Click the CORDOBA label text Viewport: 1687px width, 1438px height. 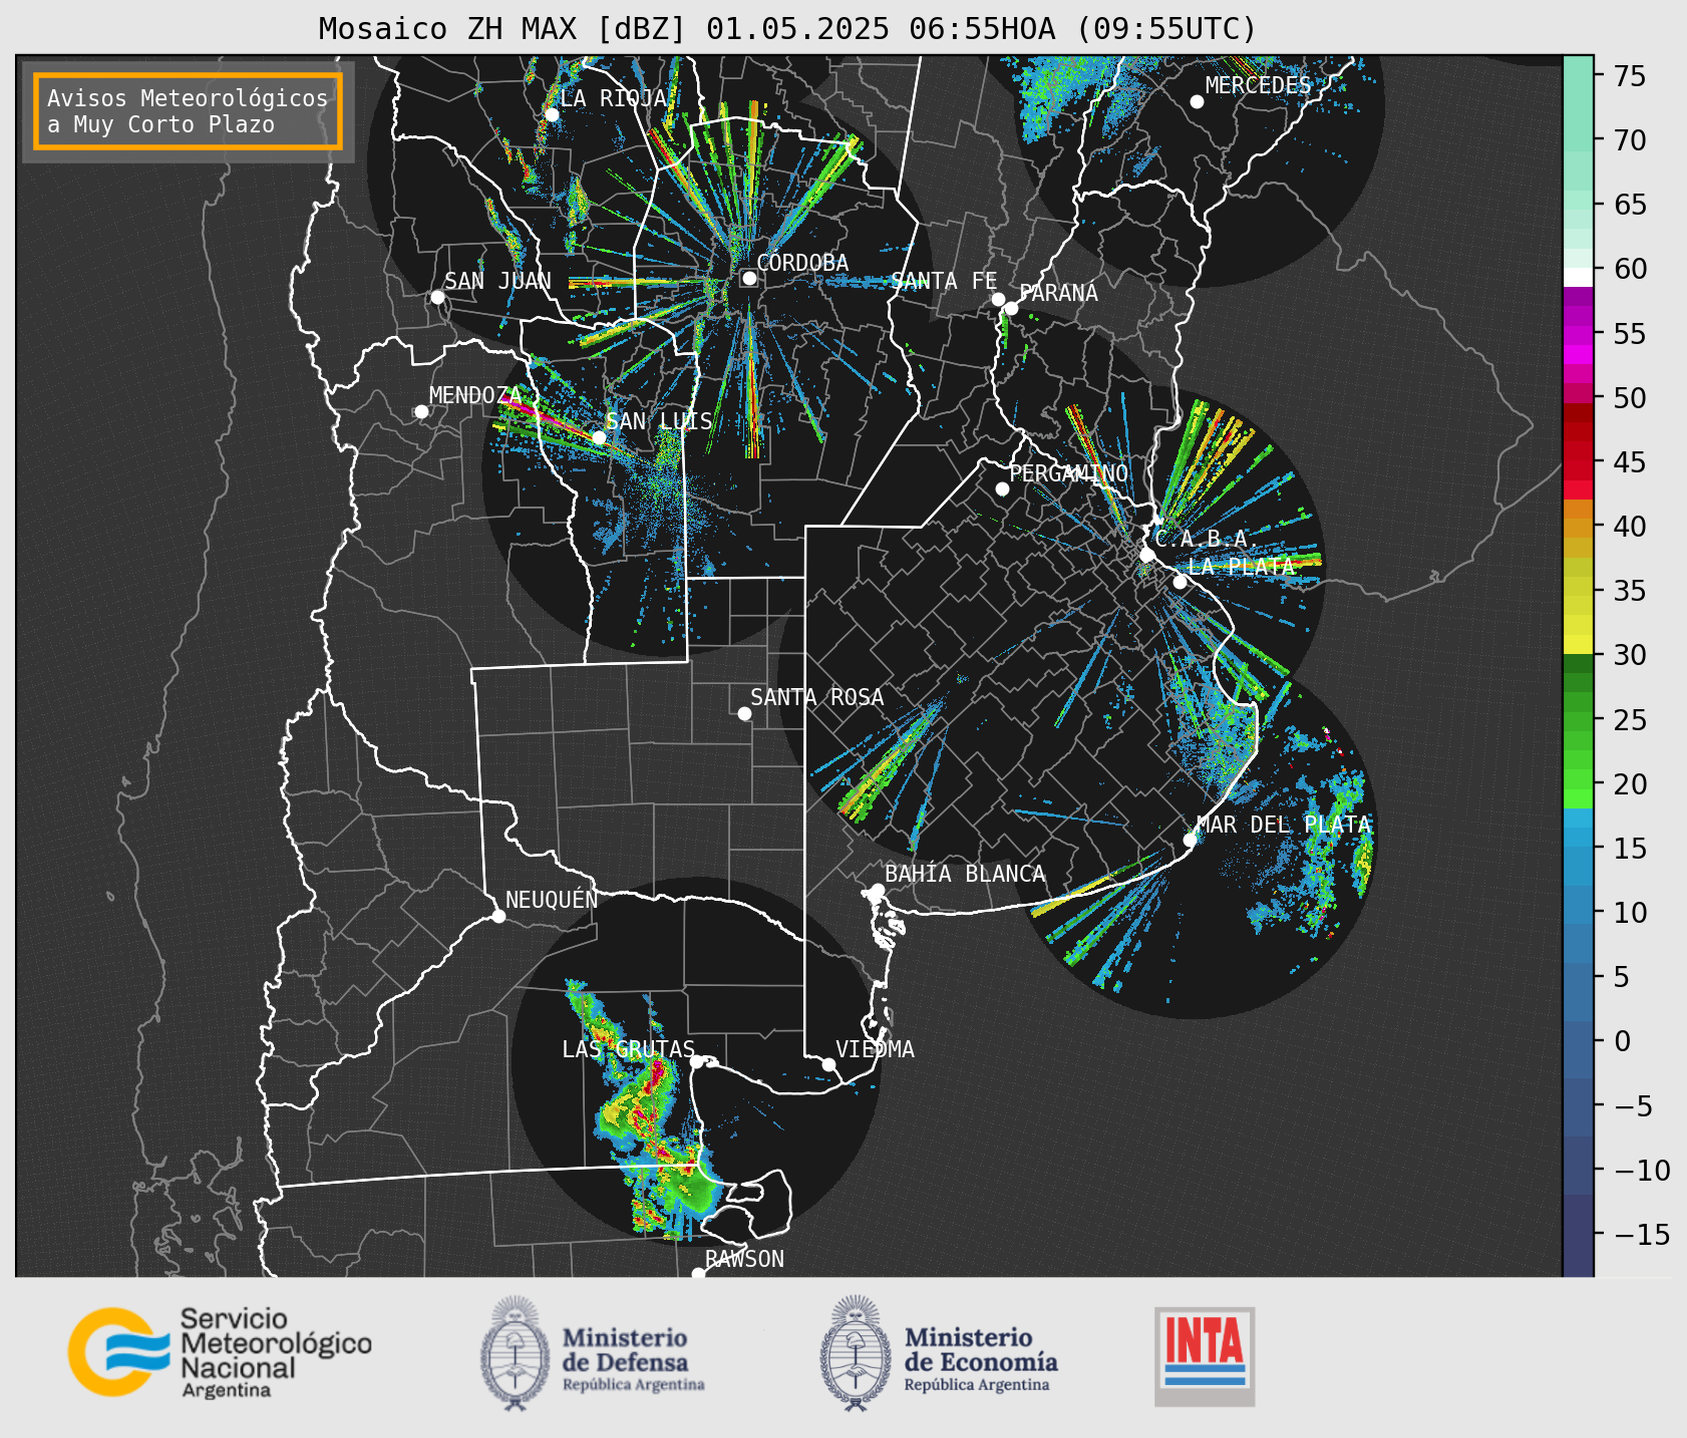[x=802, y=263]
